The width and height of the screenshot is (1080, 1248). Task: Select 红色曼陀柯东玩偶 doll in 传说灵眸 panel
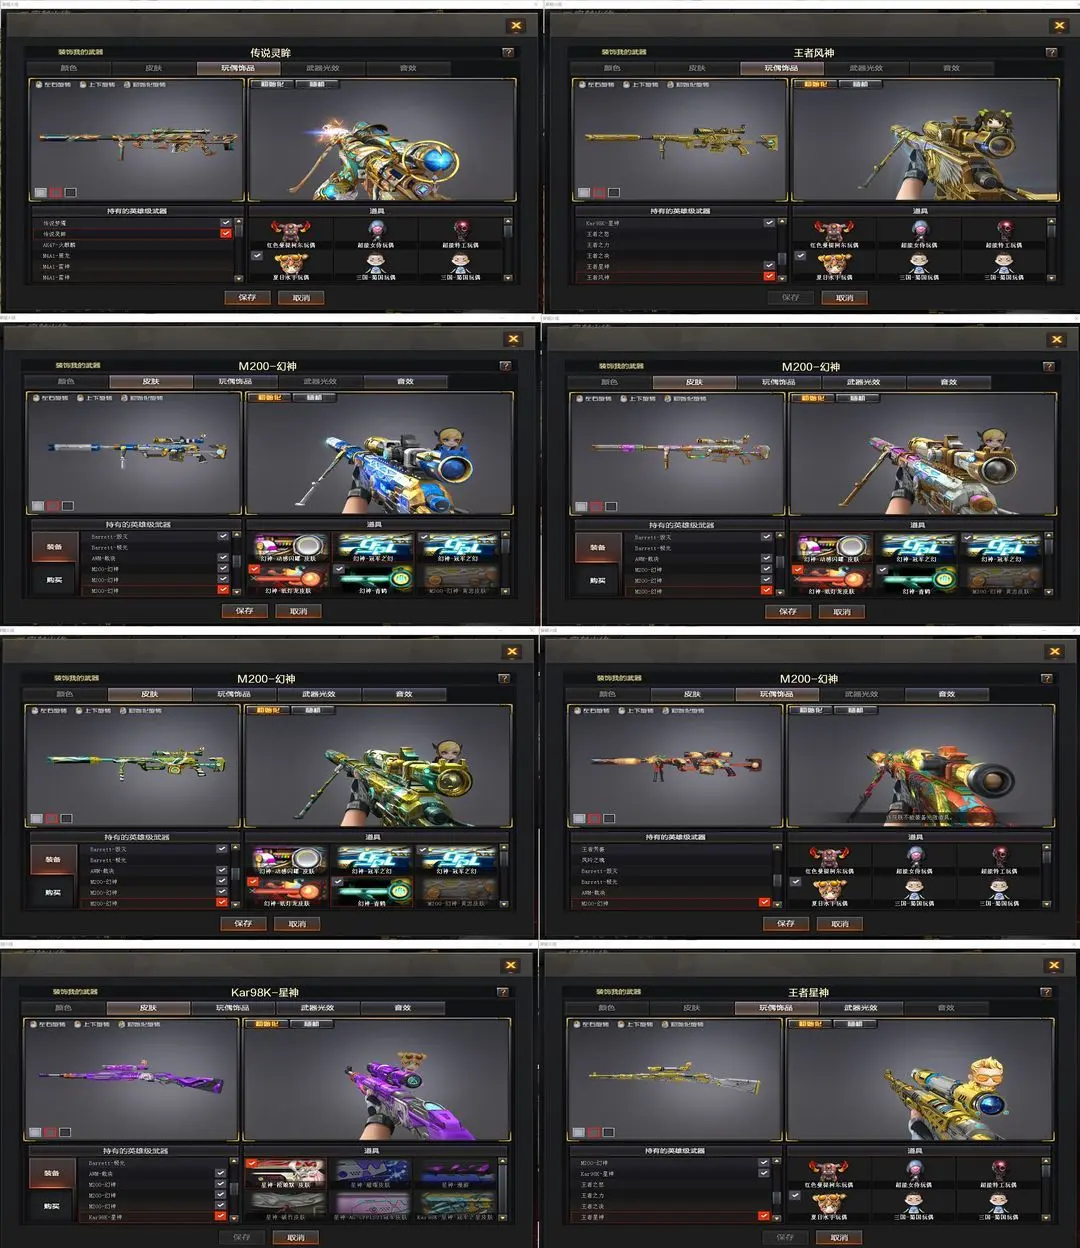pyautogui.click(x=290, y=234)
